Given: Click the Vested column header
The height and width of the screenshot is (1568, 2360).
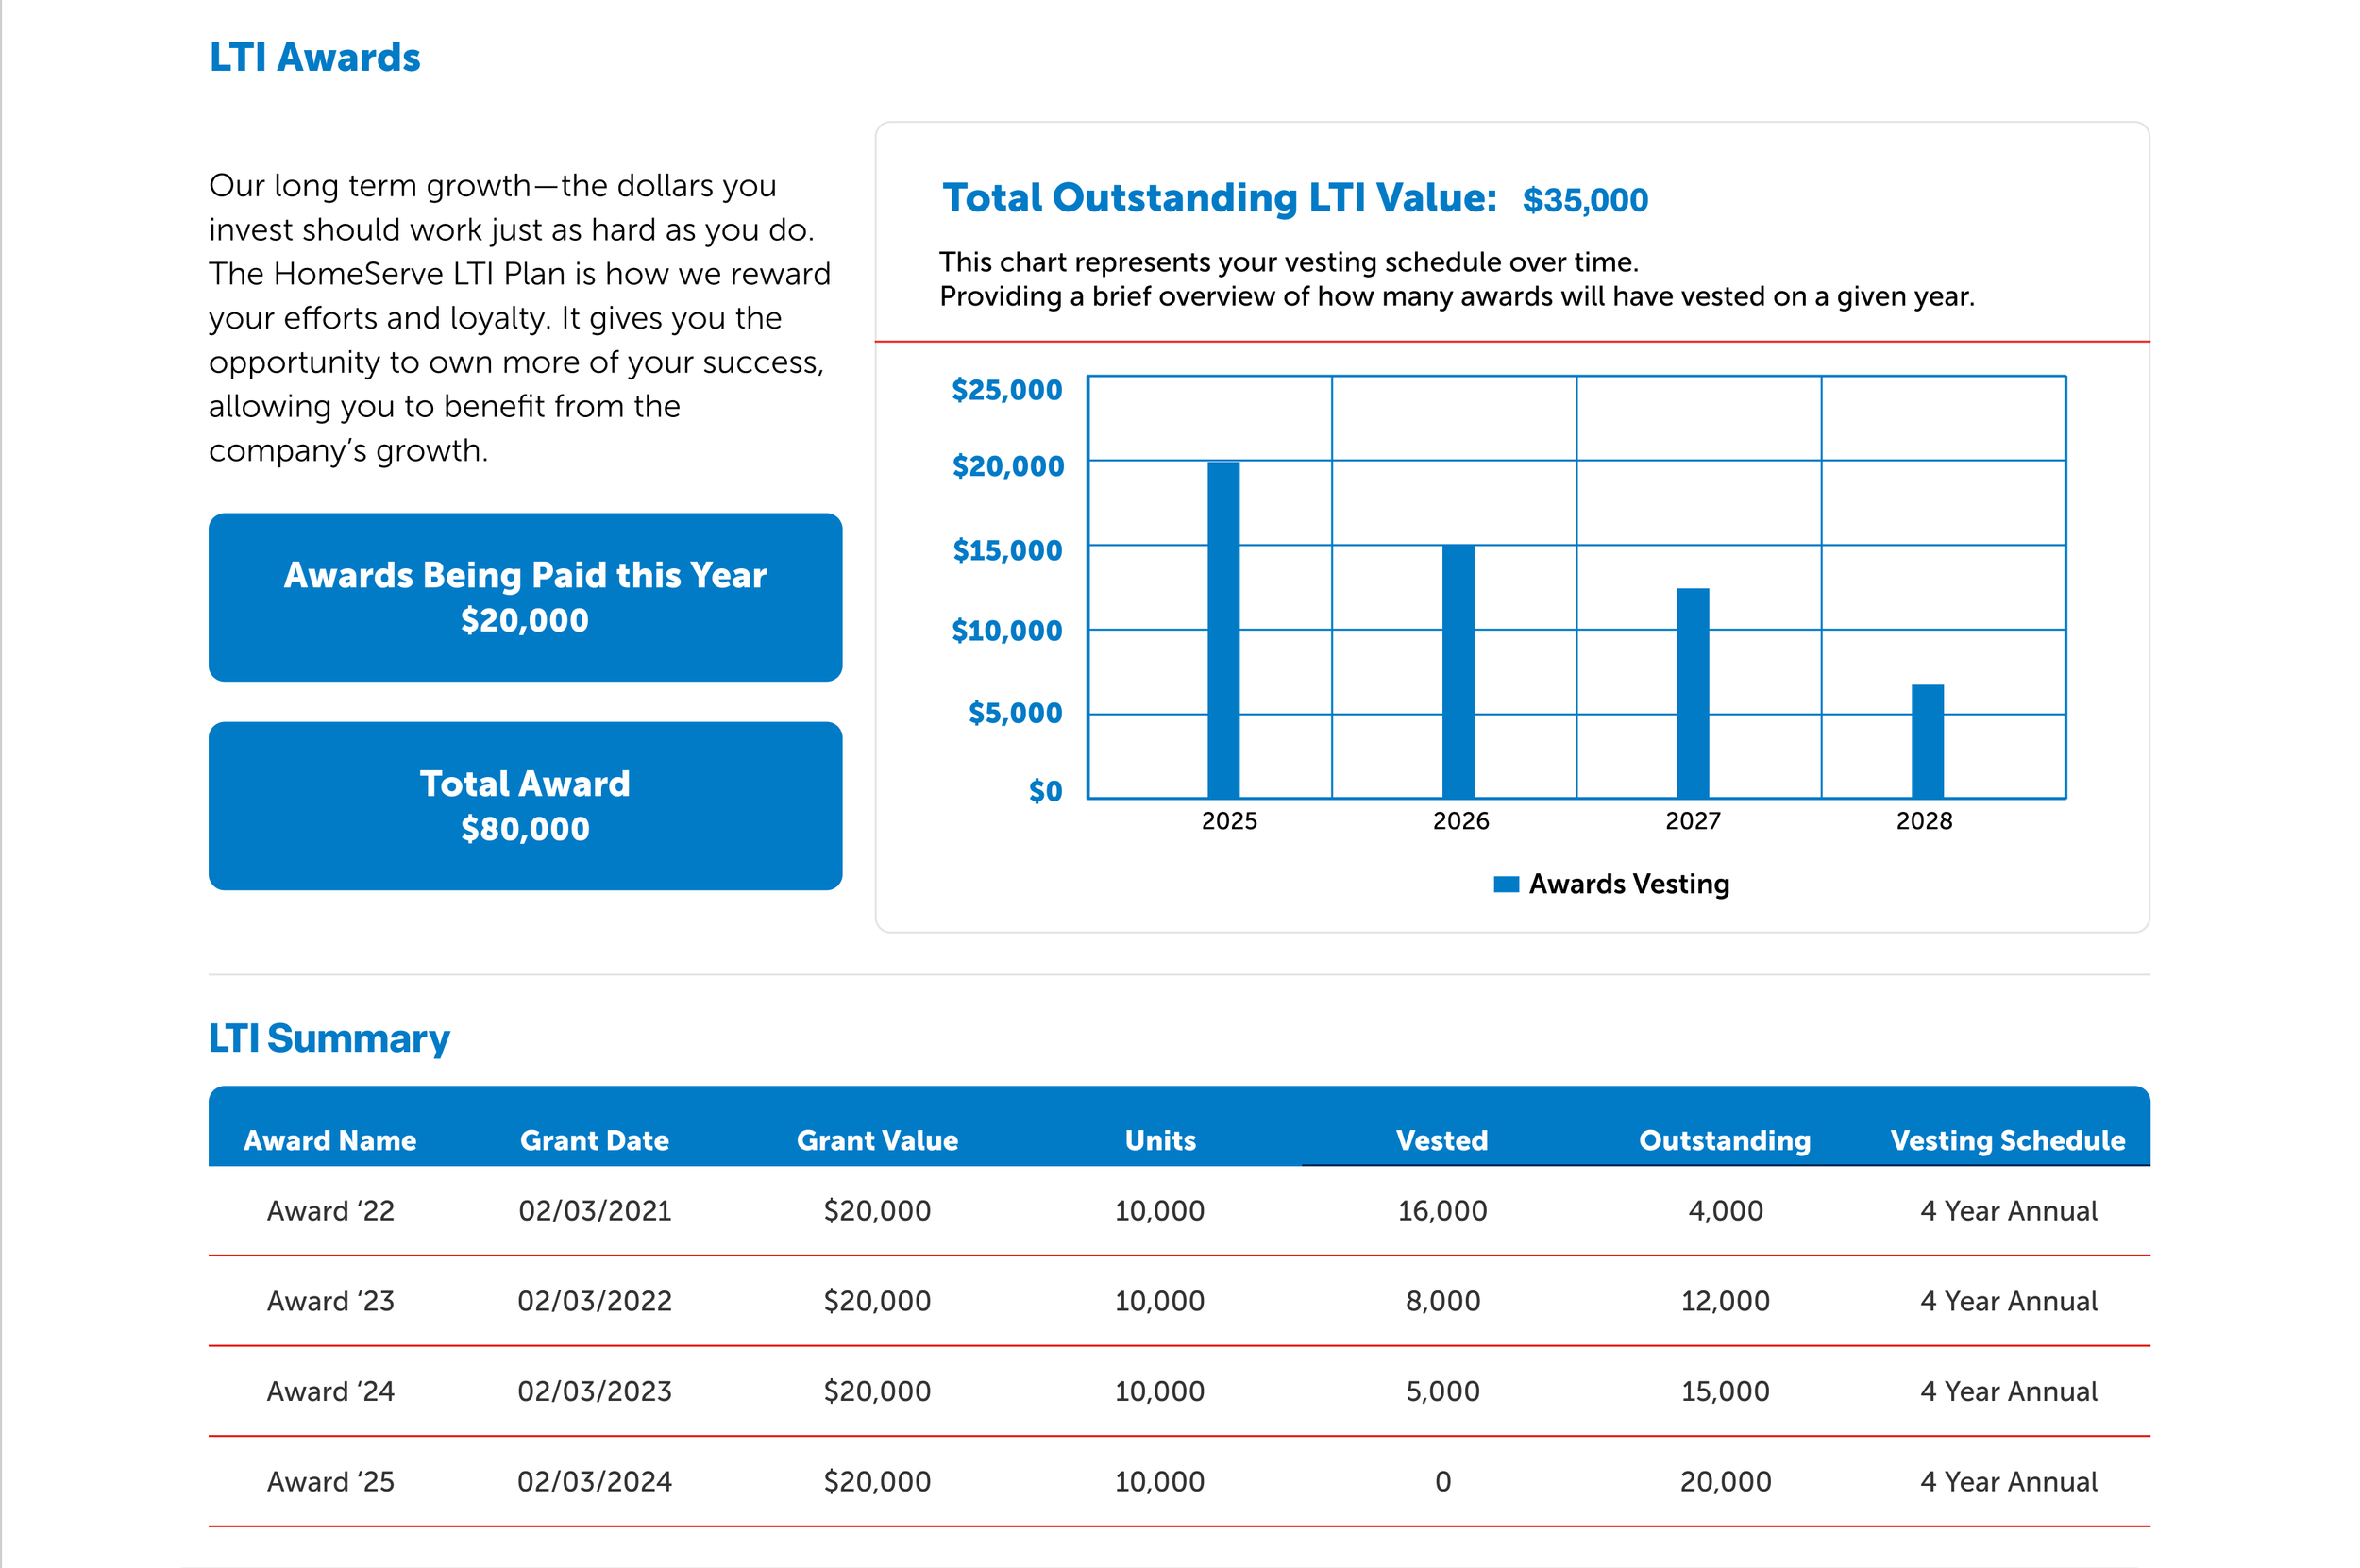Looking at the screenshot, I should pos(1441,1140).
